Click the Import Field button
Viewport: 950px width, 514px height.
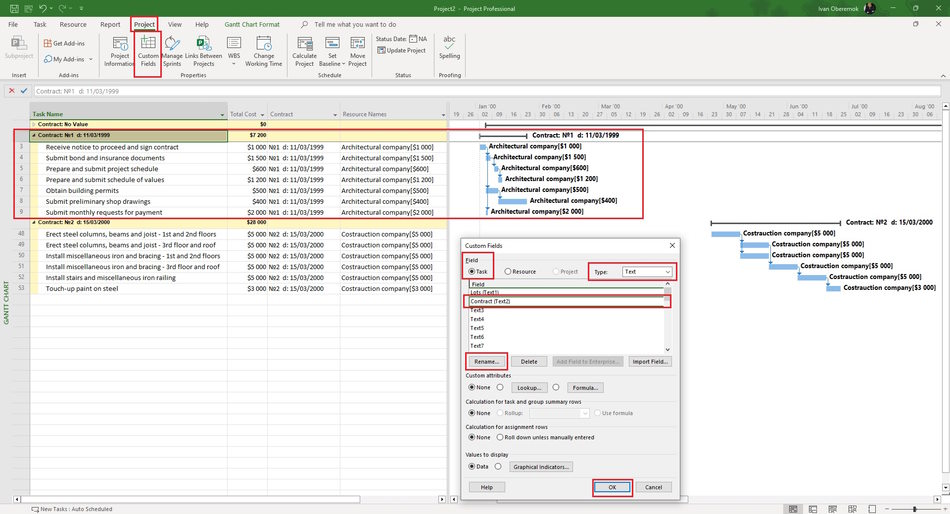[650, 361]
